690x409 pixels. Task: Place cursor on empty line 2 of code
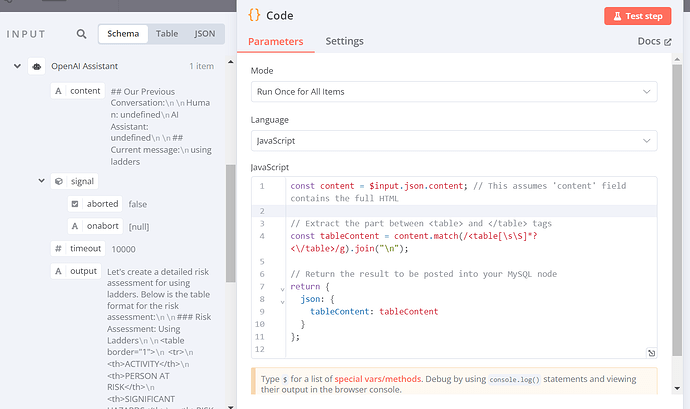[x=471, y=211]
